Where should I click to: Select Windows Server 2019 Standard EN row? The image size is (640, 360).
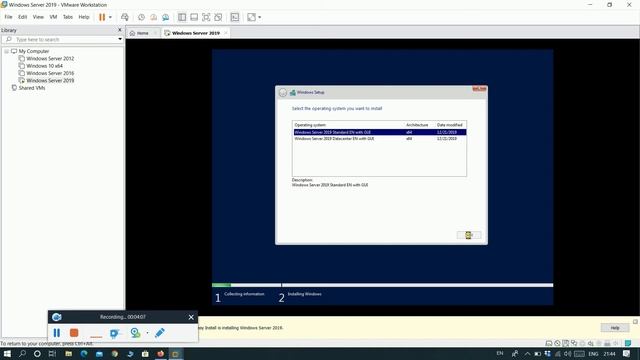pos(380,132)
